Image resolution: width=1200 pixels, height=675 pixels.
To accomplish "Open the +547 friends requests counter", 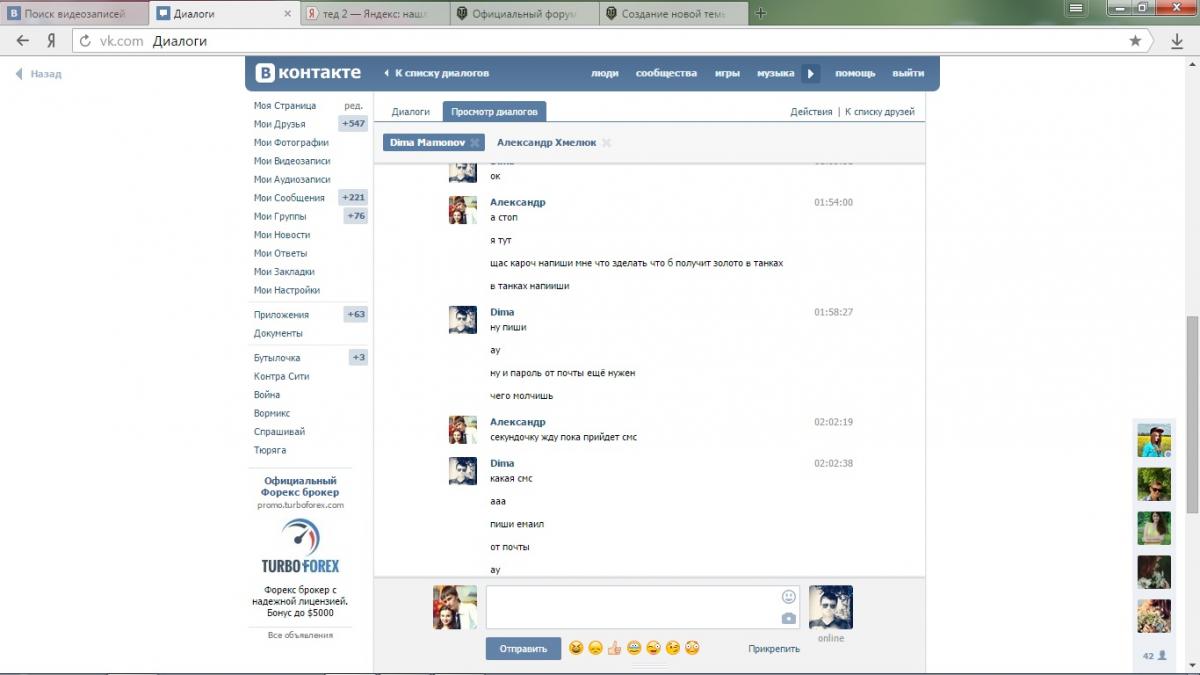I will [353, 124].
